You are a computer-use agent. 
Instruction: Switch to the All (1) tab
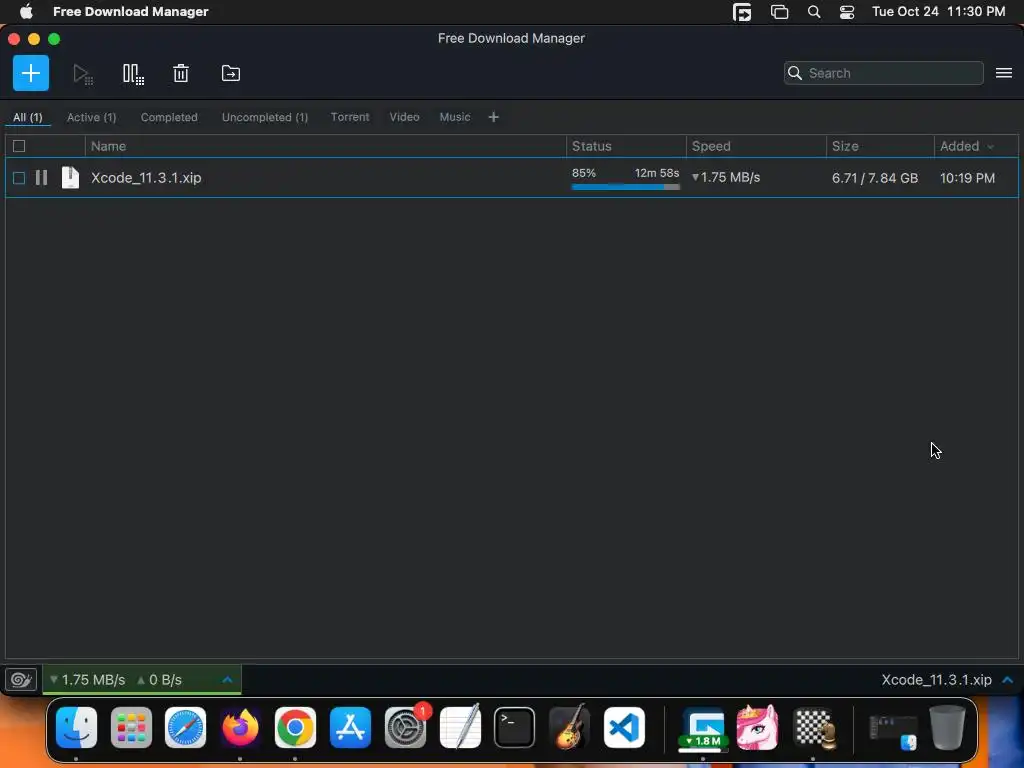27,118
